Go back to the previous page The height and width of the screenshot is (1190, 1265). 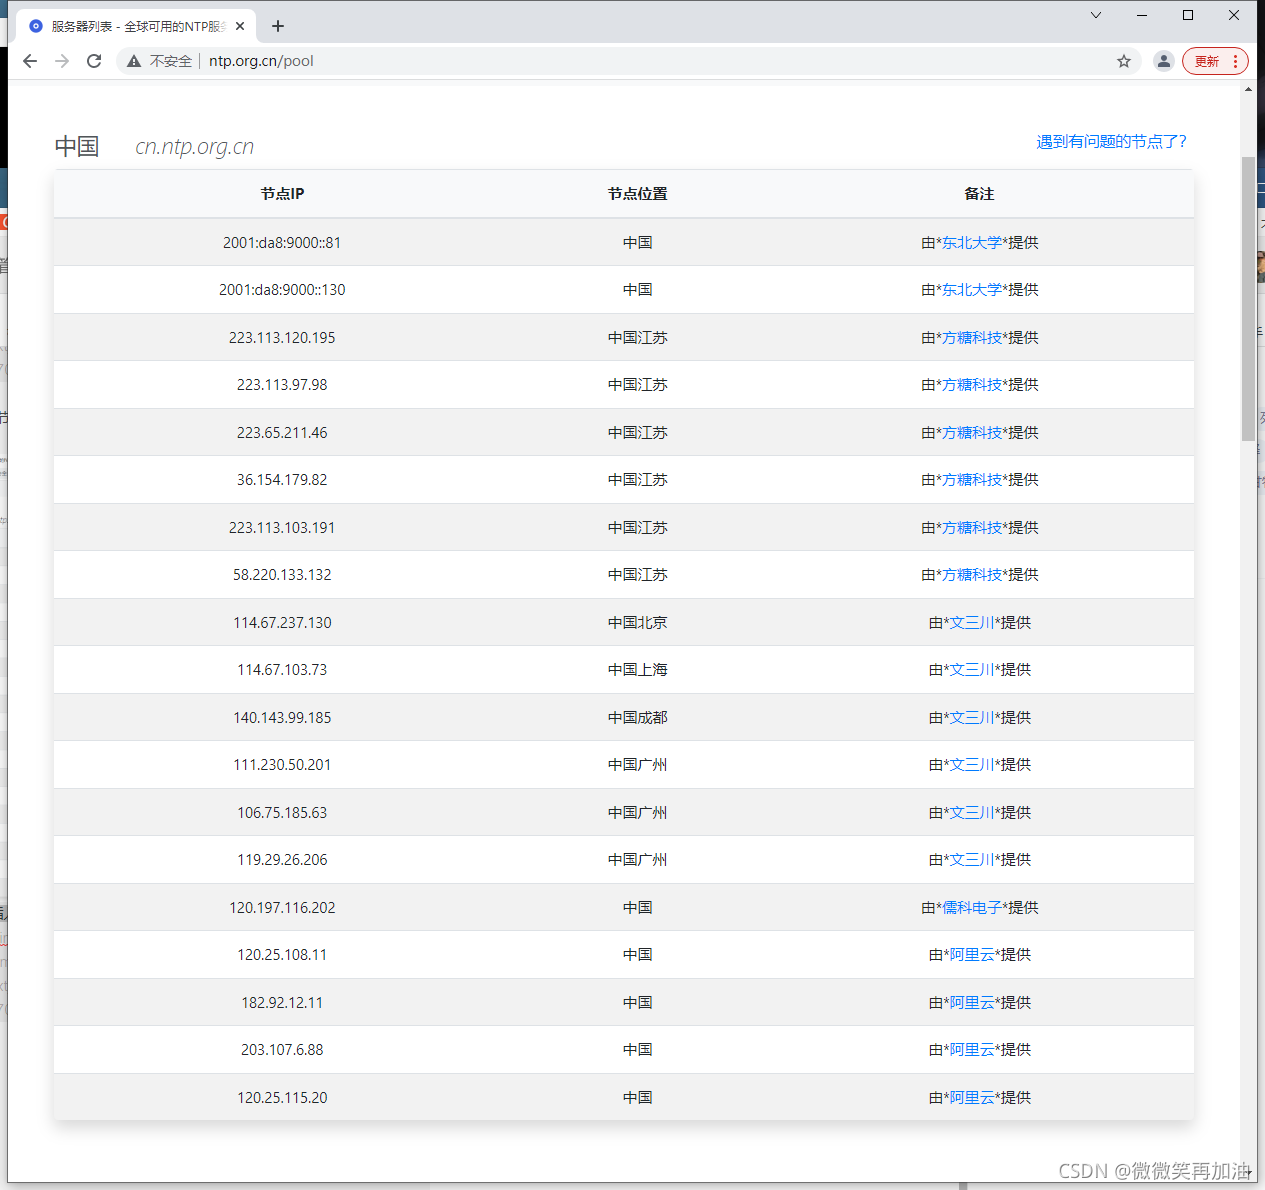tap(30, 61)
